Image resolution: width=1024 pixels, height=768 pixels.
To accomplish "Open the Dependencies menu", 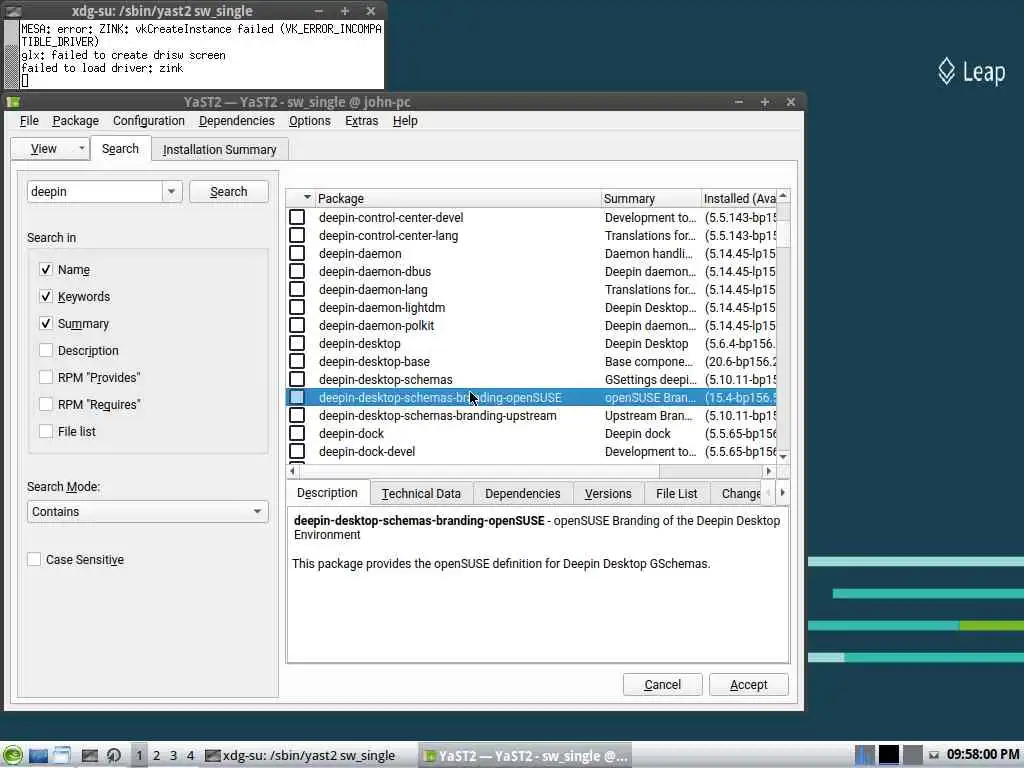I will (x=236, y=121).
